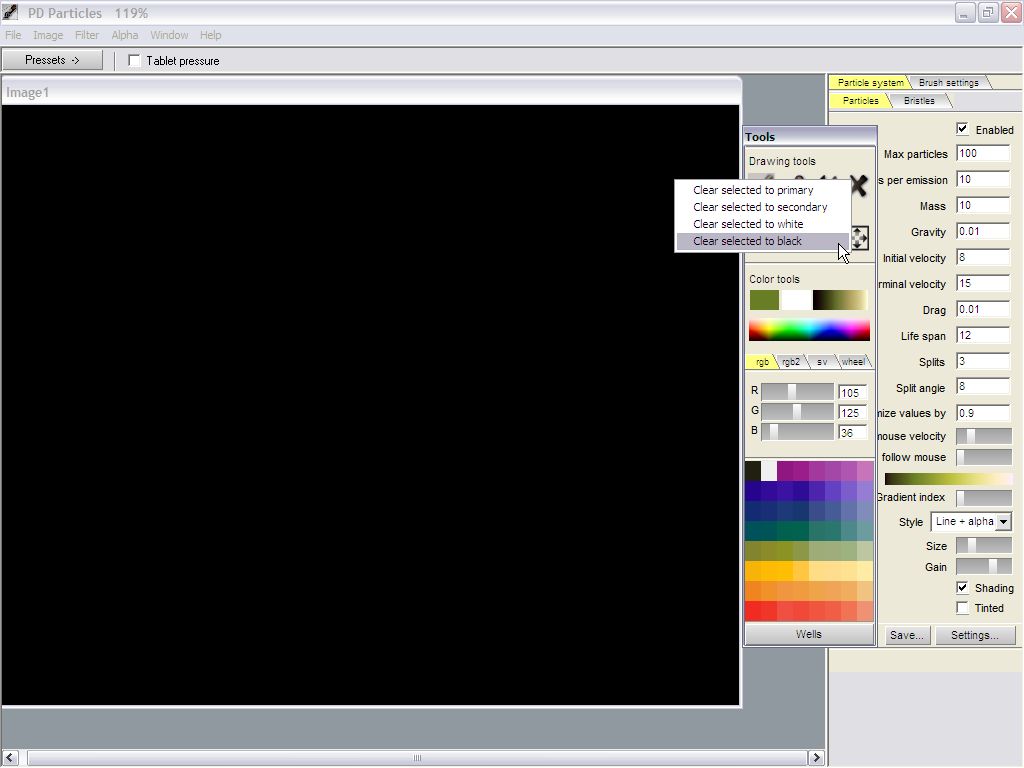1024x768 pixels.
Task: Uncheck the Enabled particles checkbox
Action: coord(962,129)
